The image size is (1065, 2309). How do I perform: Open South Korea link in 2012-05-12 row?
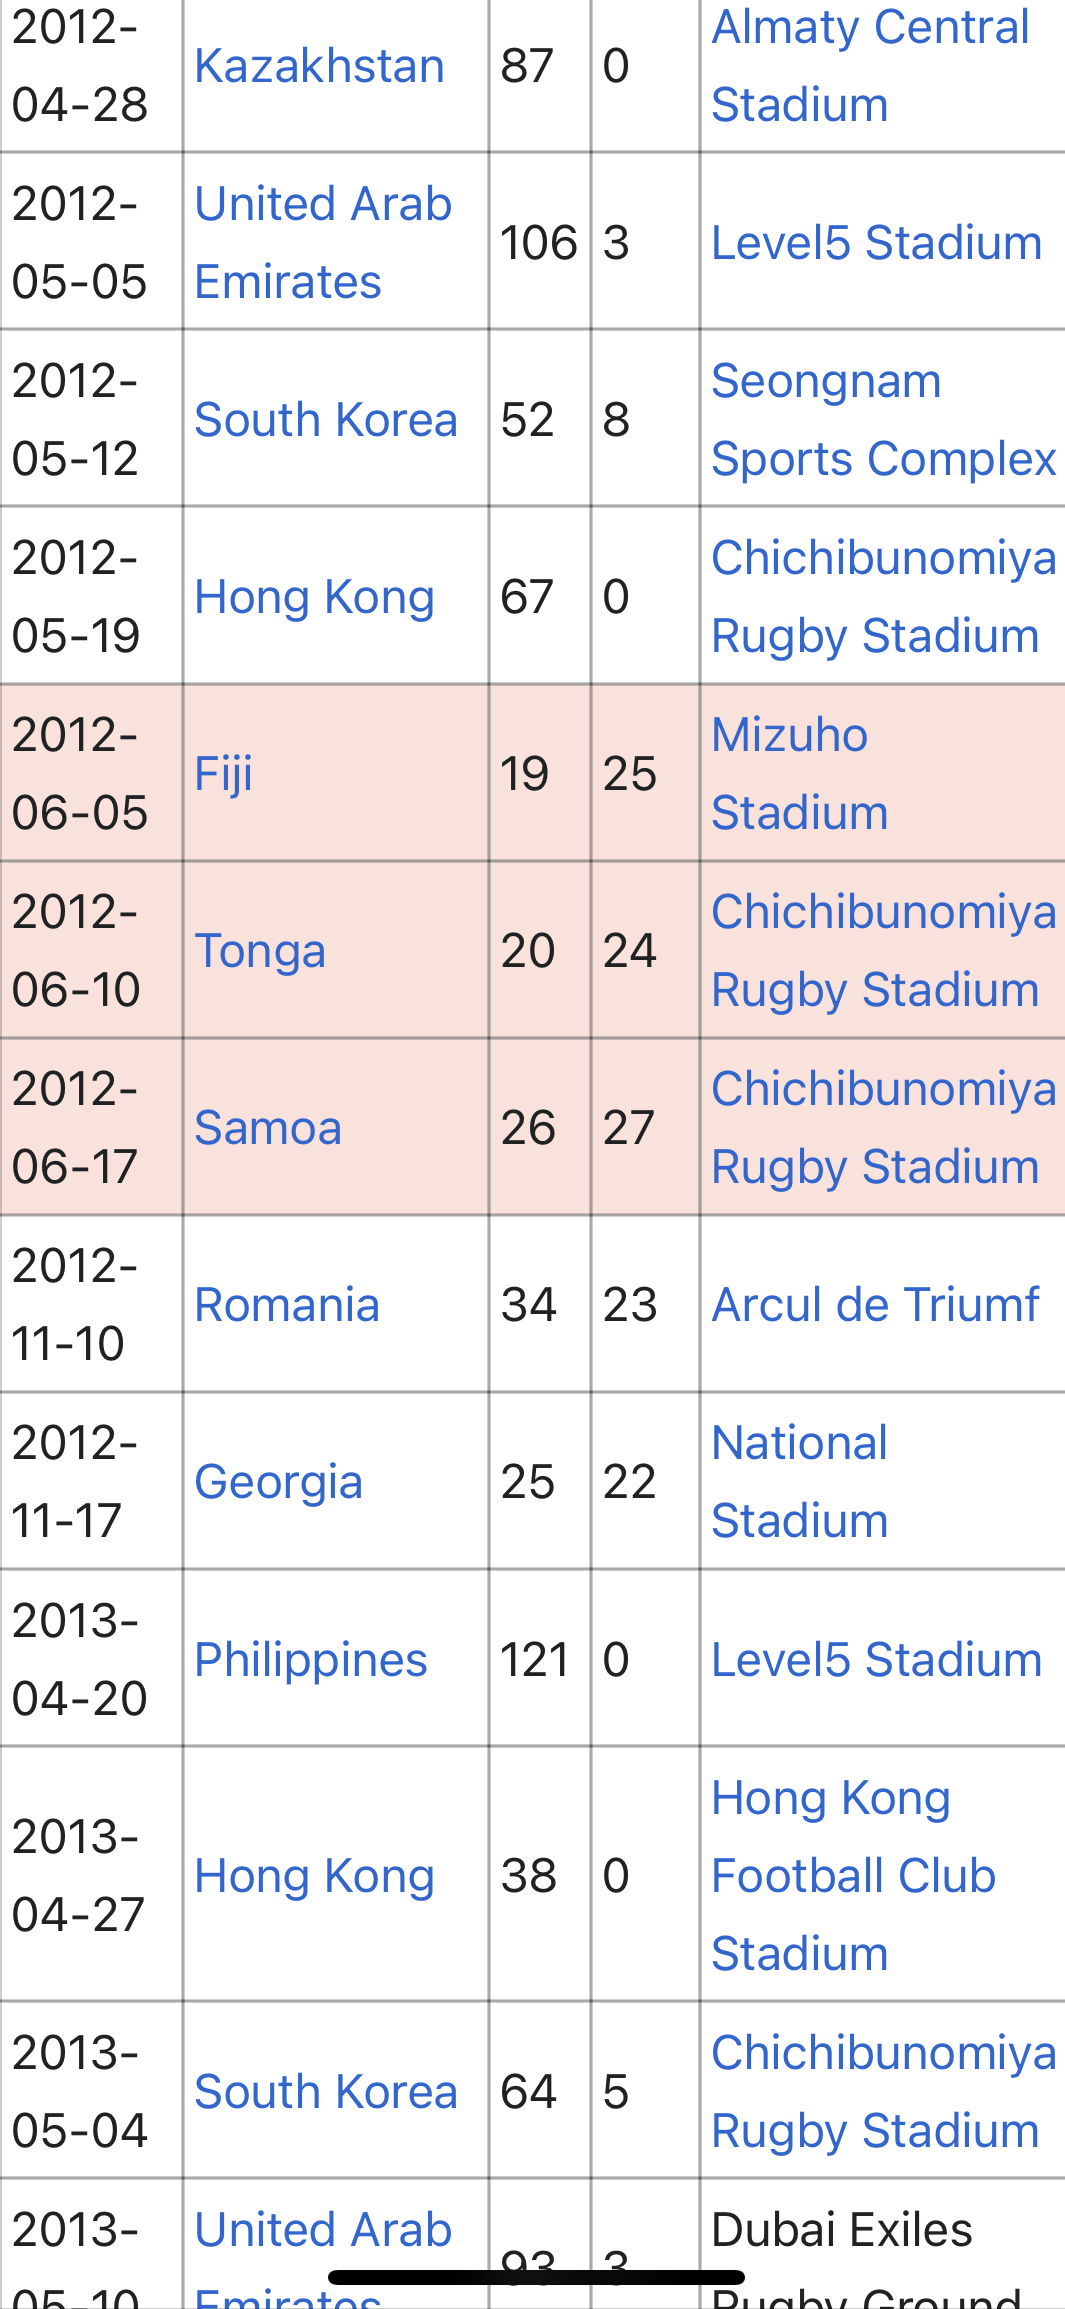[x=326, y=420]
